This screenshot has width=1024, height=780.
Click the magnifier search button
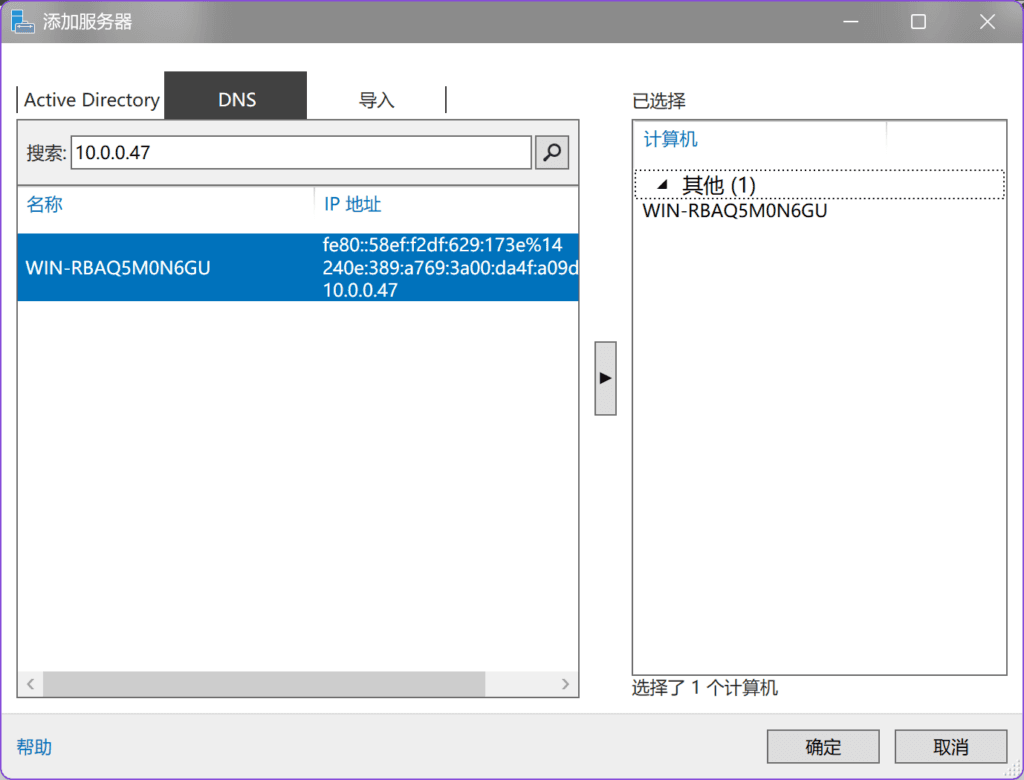[552, 153]
